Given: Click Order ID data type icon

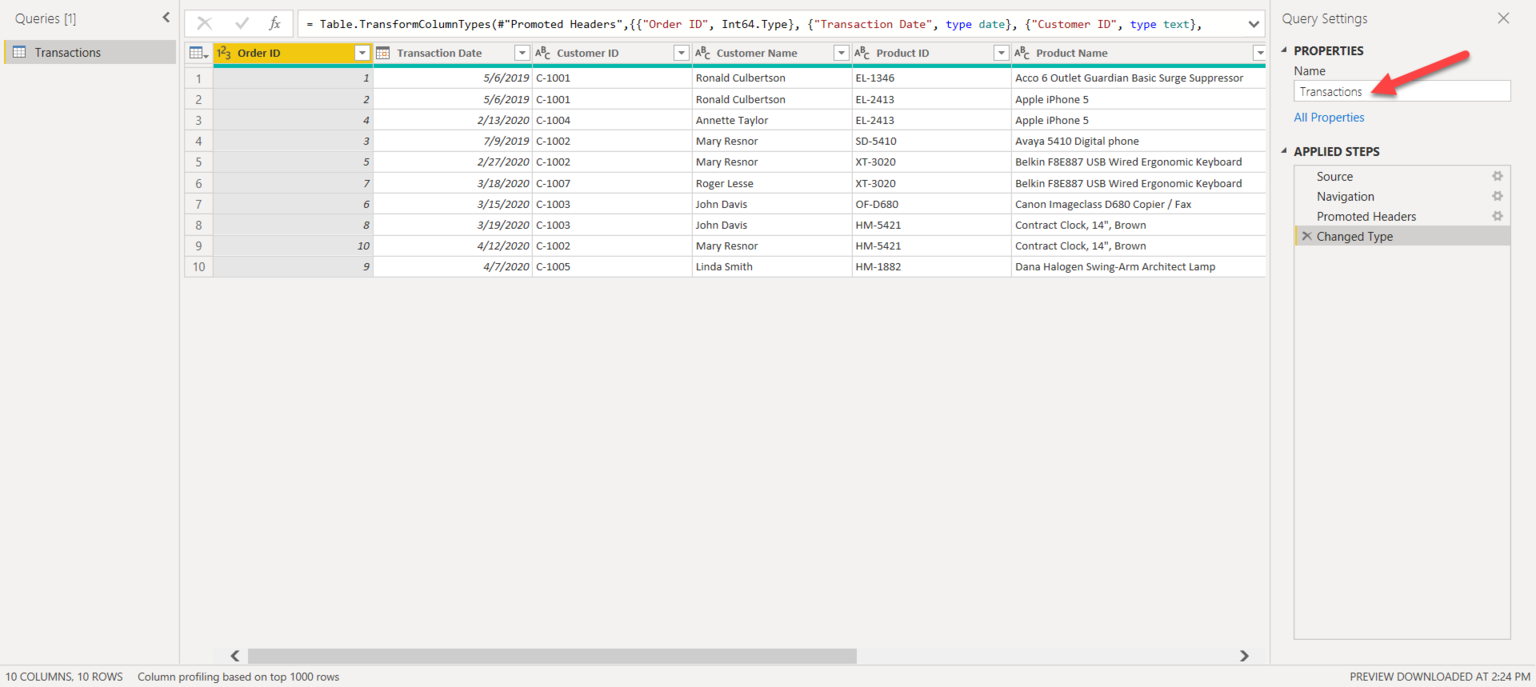Looking at the screenshot, I should [224, 53].
